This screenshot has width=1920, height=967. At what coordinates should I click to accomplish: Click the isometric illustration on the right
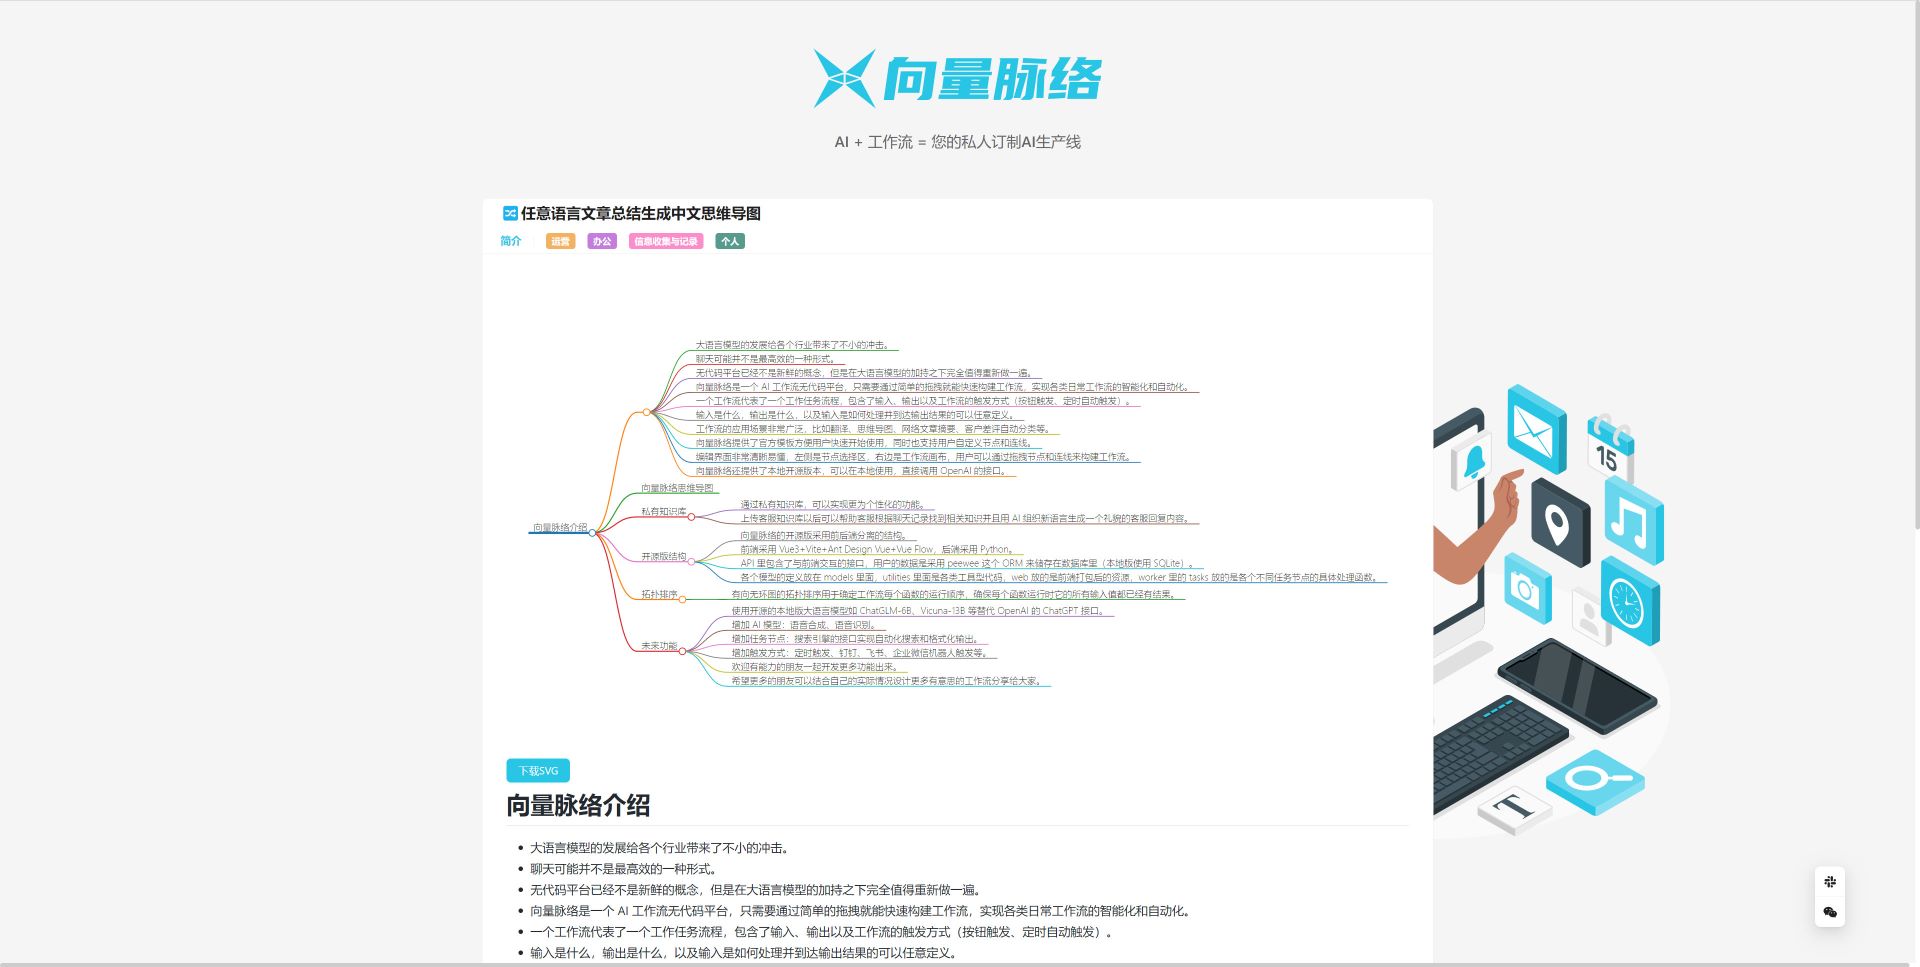tap(1552, 610)
